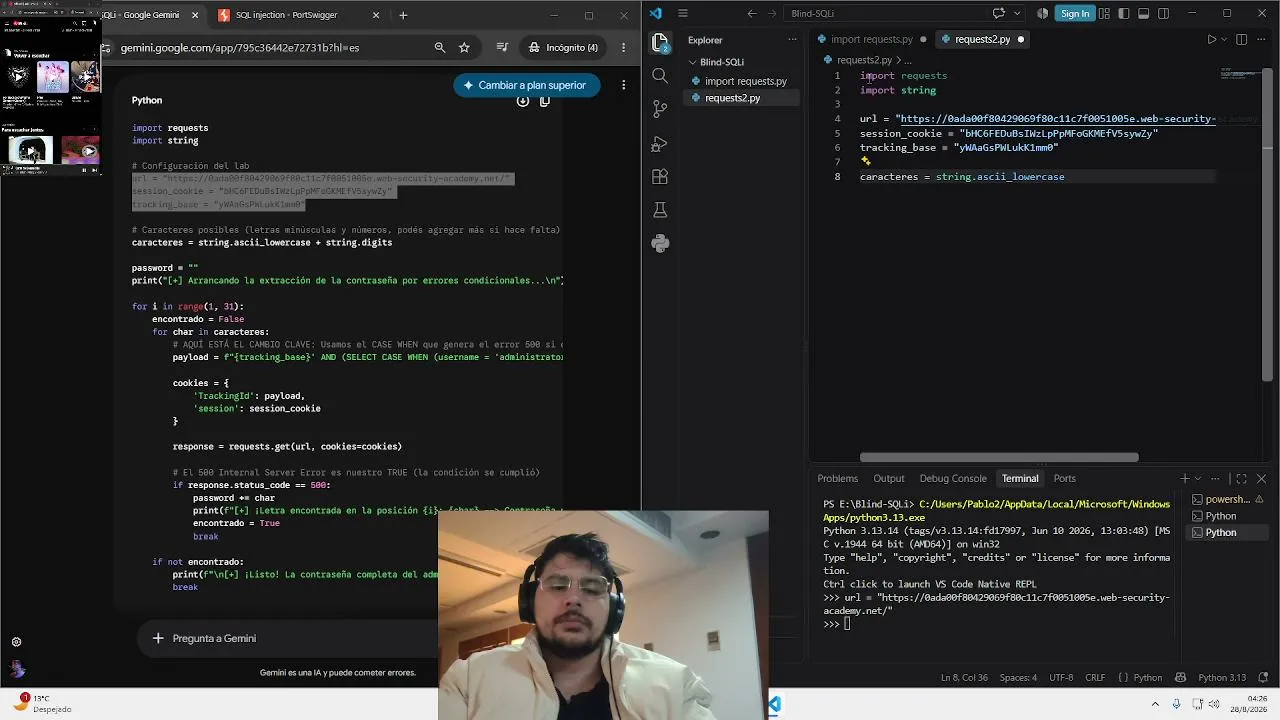Switch to the requests2.py editor tab
This screenshot has height=720, width=1280.
coord(982,39)
